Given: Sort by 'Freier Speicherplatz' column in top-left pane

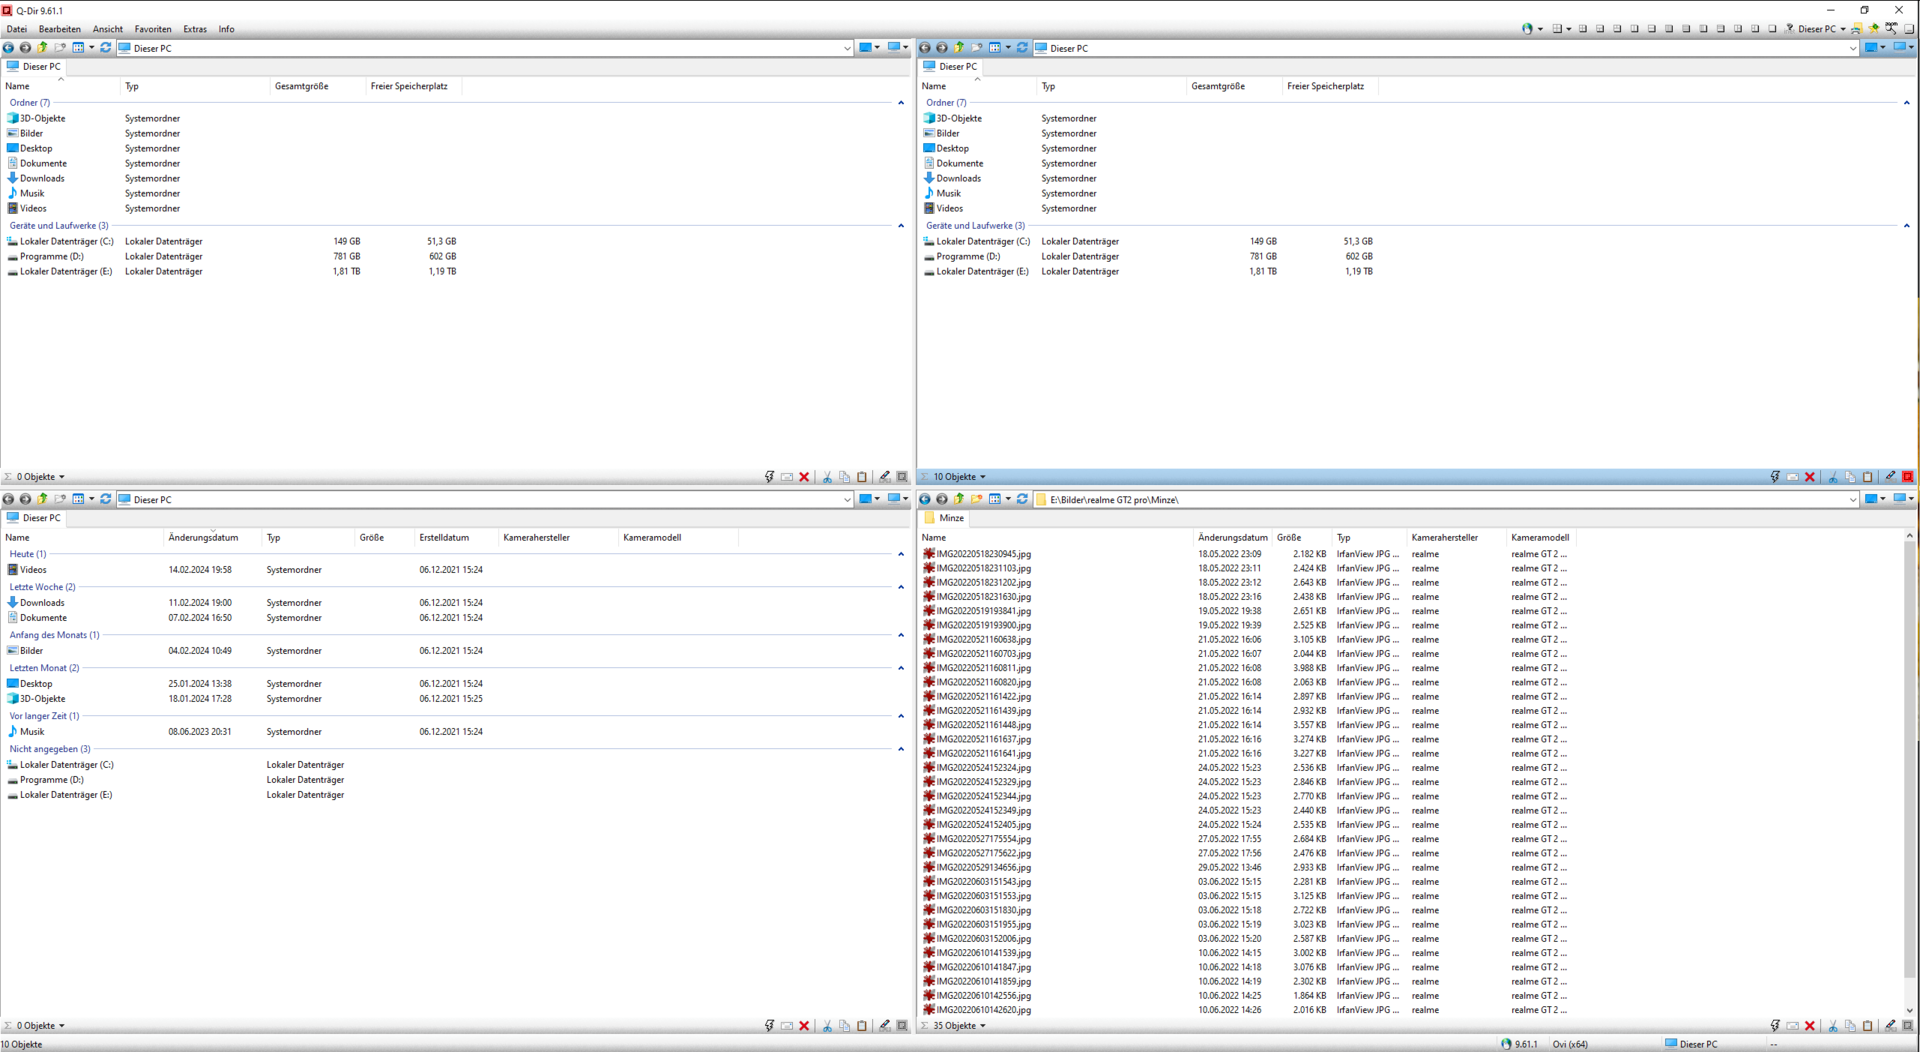Looking at the screenshot, I should pyautogui.click(x=409, y=86).
